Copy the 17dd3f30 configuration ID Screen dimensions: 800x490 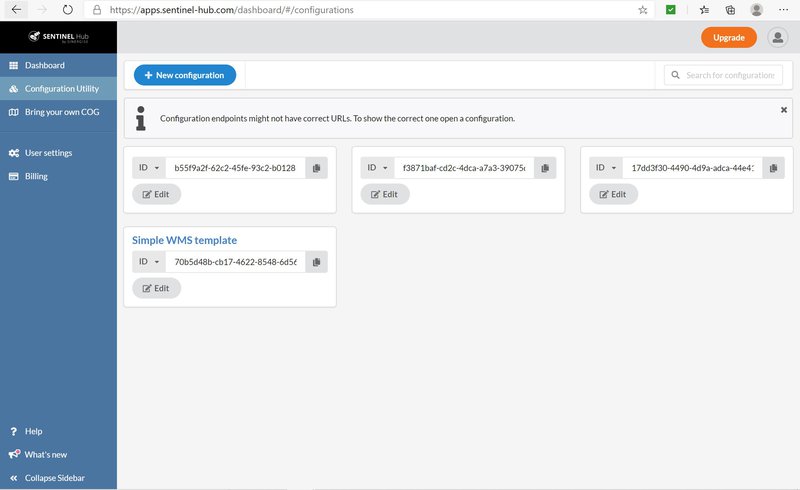(773, 168)
